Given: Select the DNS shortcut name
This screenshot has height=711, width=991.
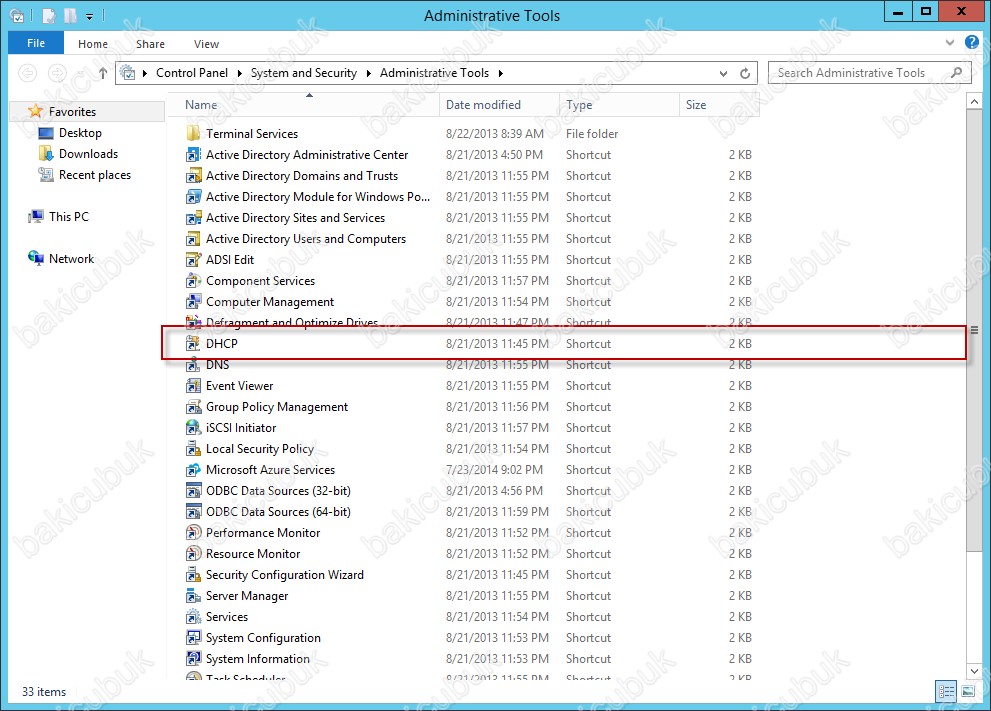Looking at the screenshot, I should [217, 365].
